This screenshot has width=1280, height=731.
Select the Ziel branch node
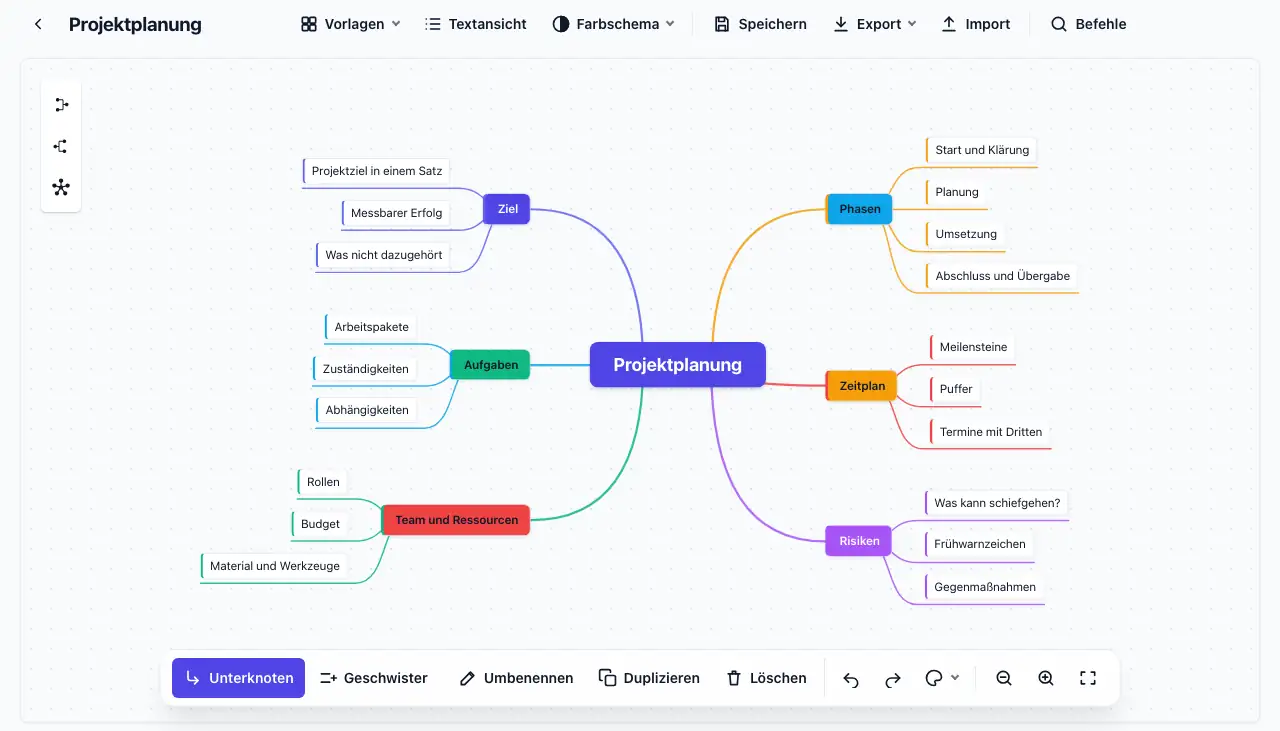tap(507, 209)
